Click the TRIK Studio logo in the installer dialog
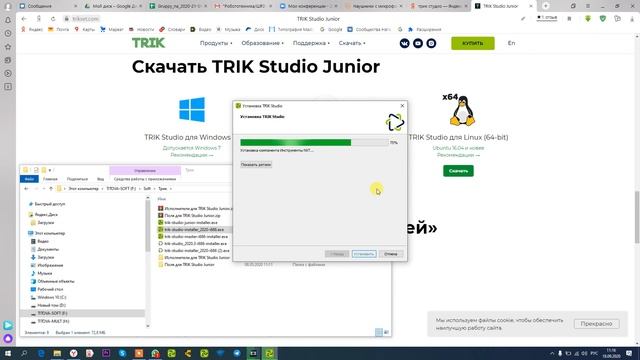Screen dimensions: 640x360 pyautogui.click(x=395, y=122)
